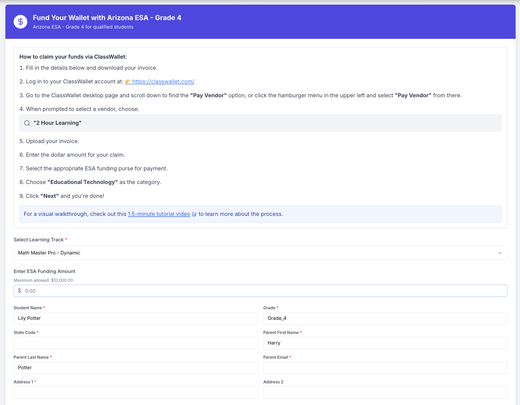Click the bold "Educational Technology" text

83,182
